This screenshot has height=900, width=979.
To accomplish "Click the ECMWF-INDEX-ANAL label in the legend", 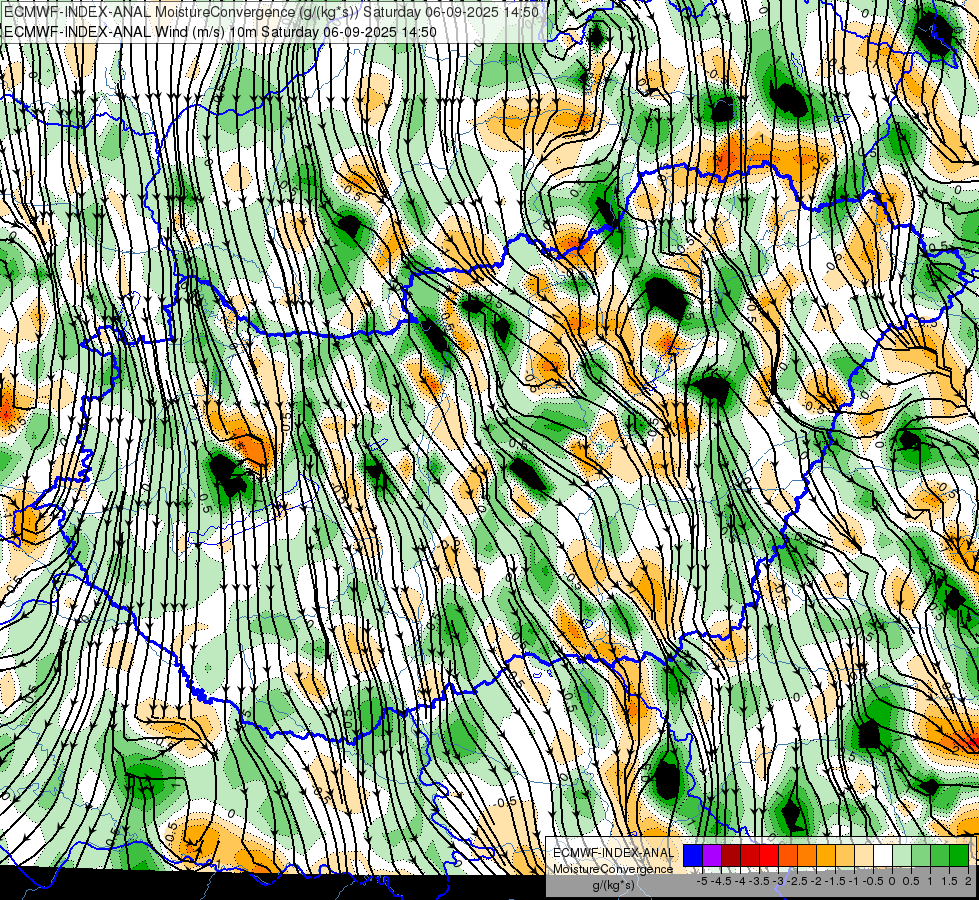I will pos(614,853).
